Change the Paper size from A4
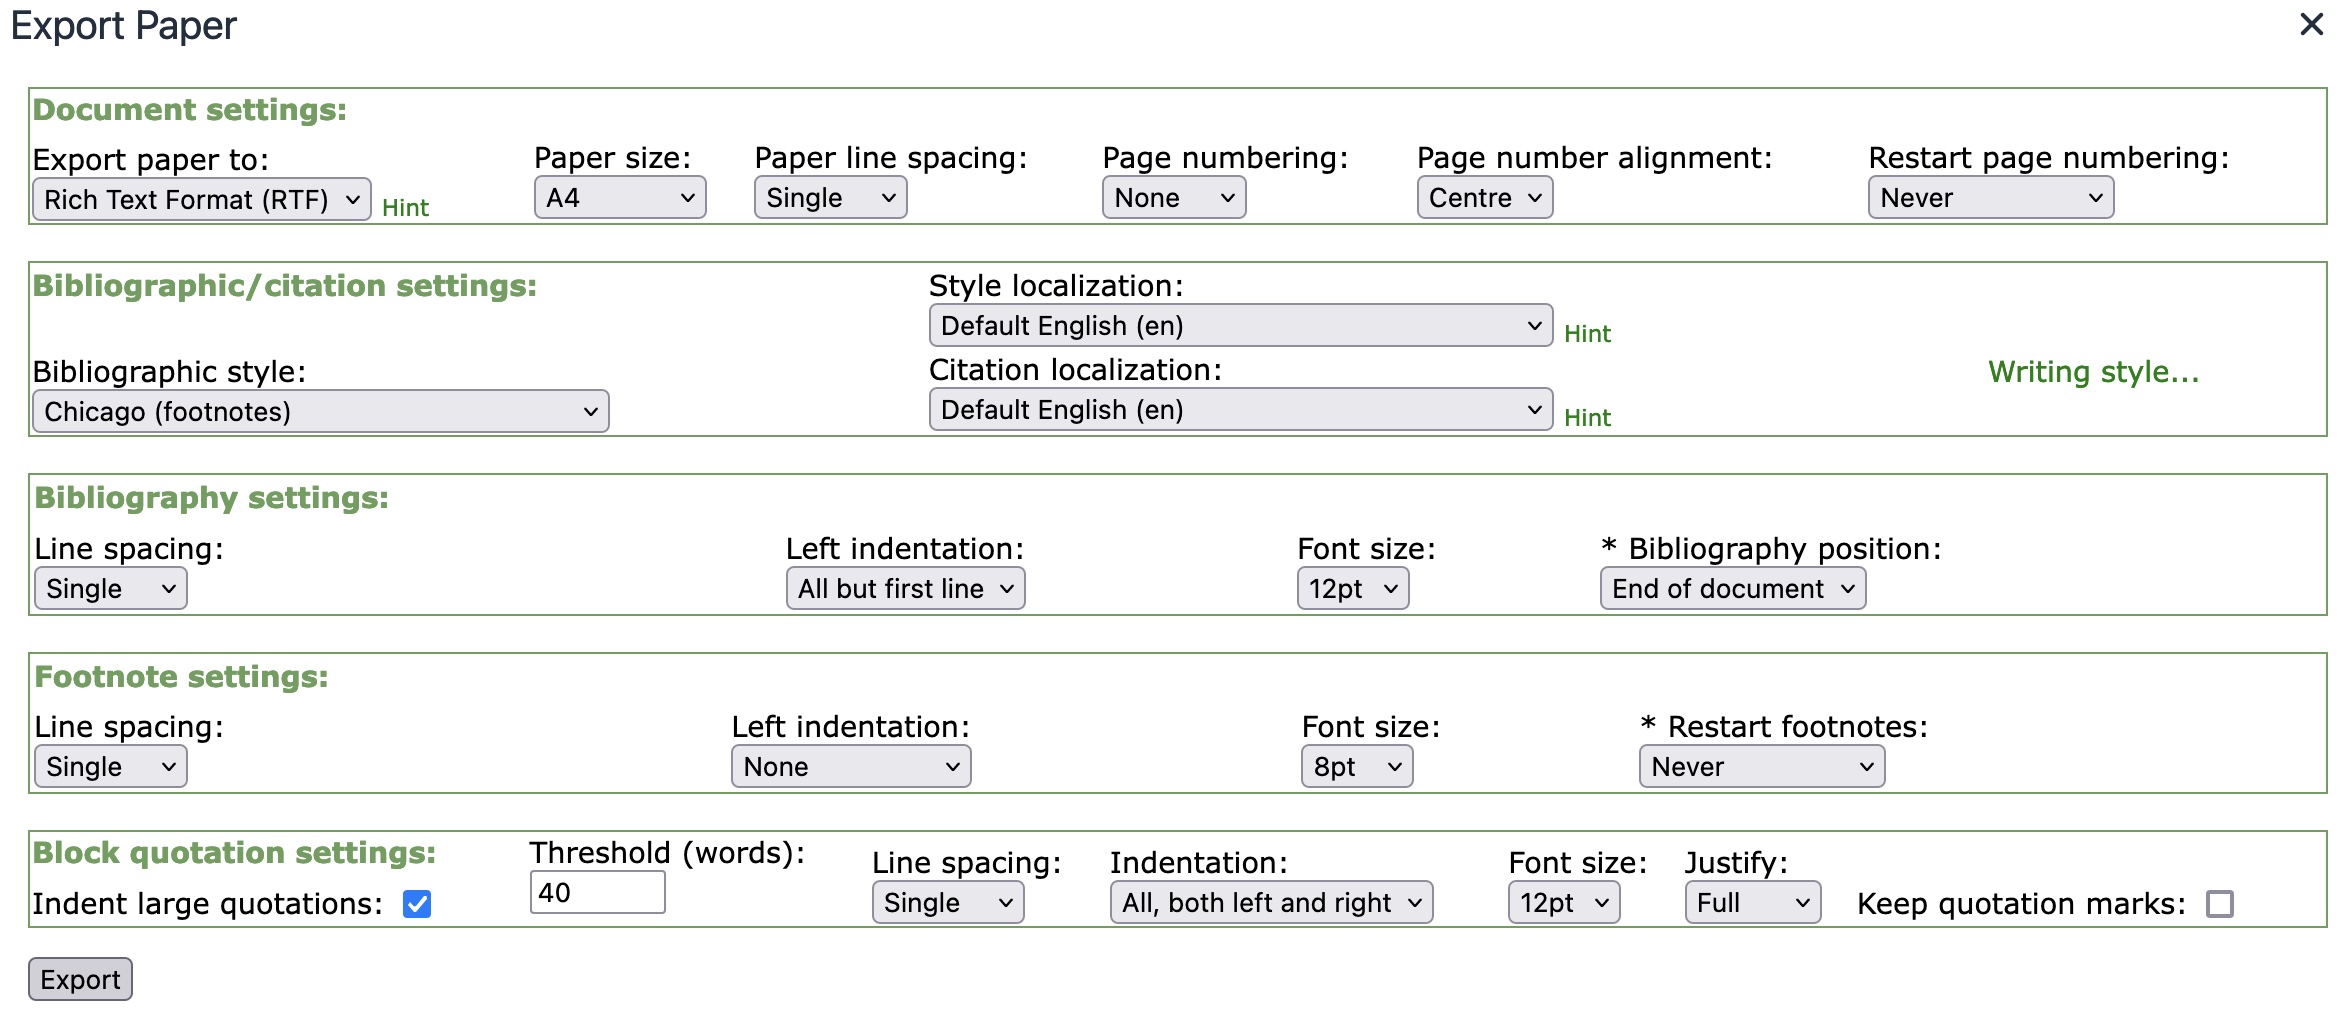 (x=618, y=197)
